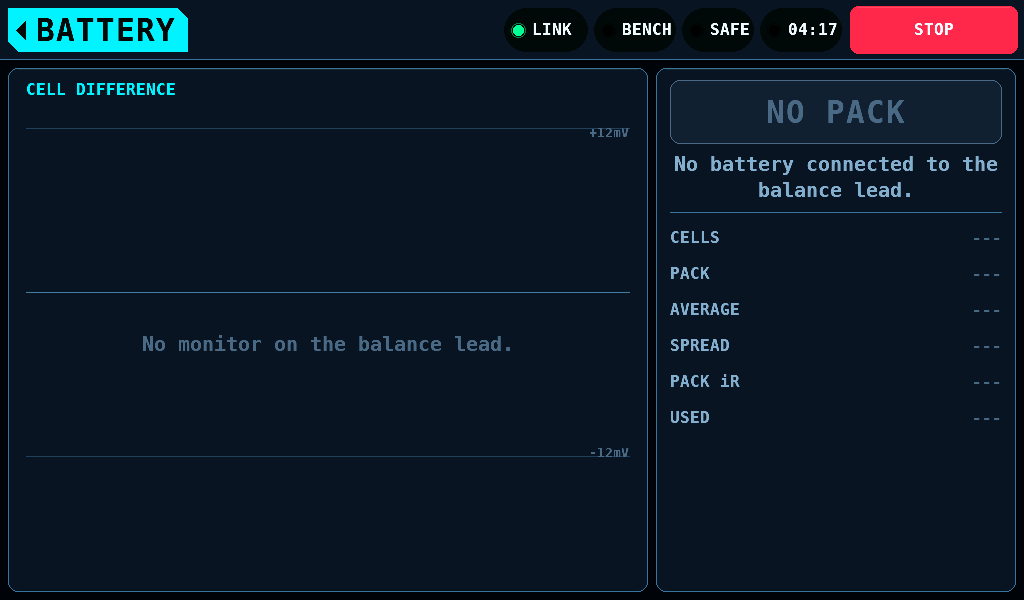Select the LINK status indicator
The height and width of the screenshot is (600, 1024).
point(545,30)
